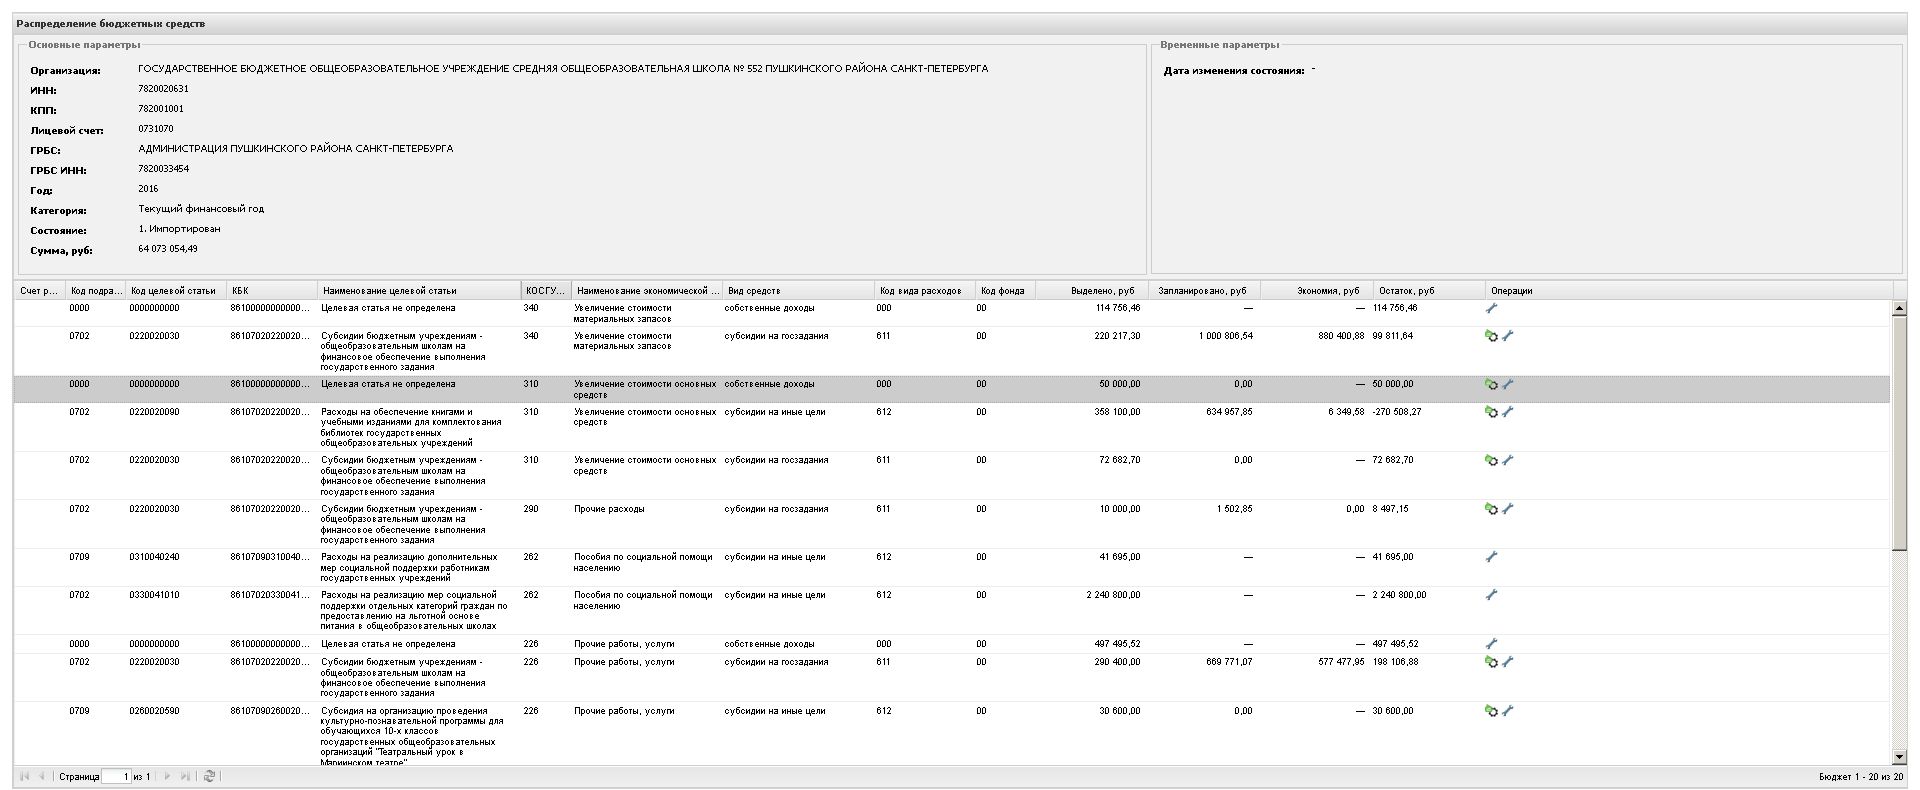Sort by 'Наименование целевой статьи' header
Screen dimensions: 1920x790
(419, 291)
